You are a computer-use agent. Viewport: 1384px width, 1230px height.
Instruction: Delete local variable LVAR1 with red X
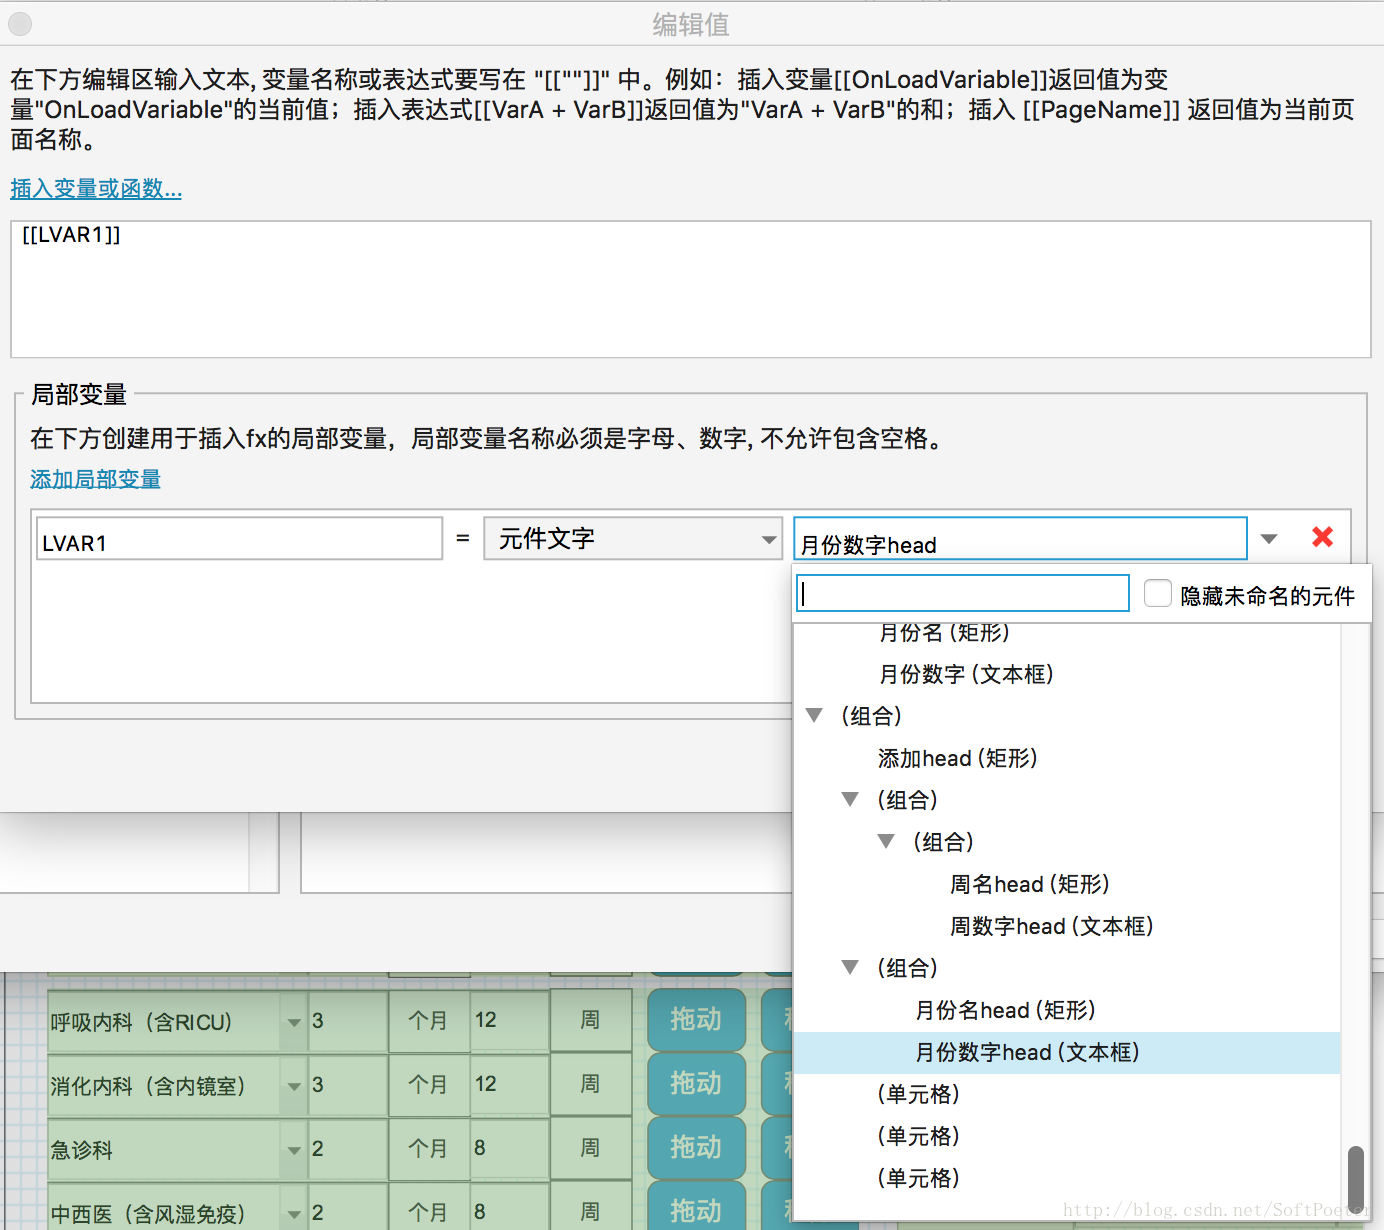click(1322, 537)
